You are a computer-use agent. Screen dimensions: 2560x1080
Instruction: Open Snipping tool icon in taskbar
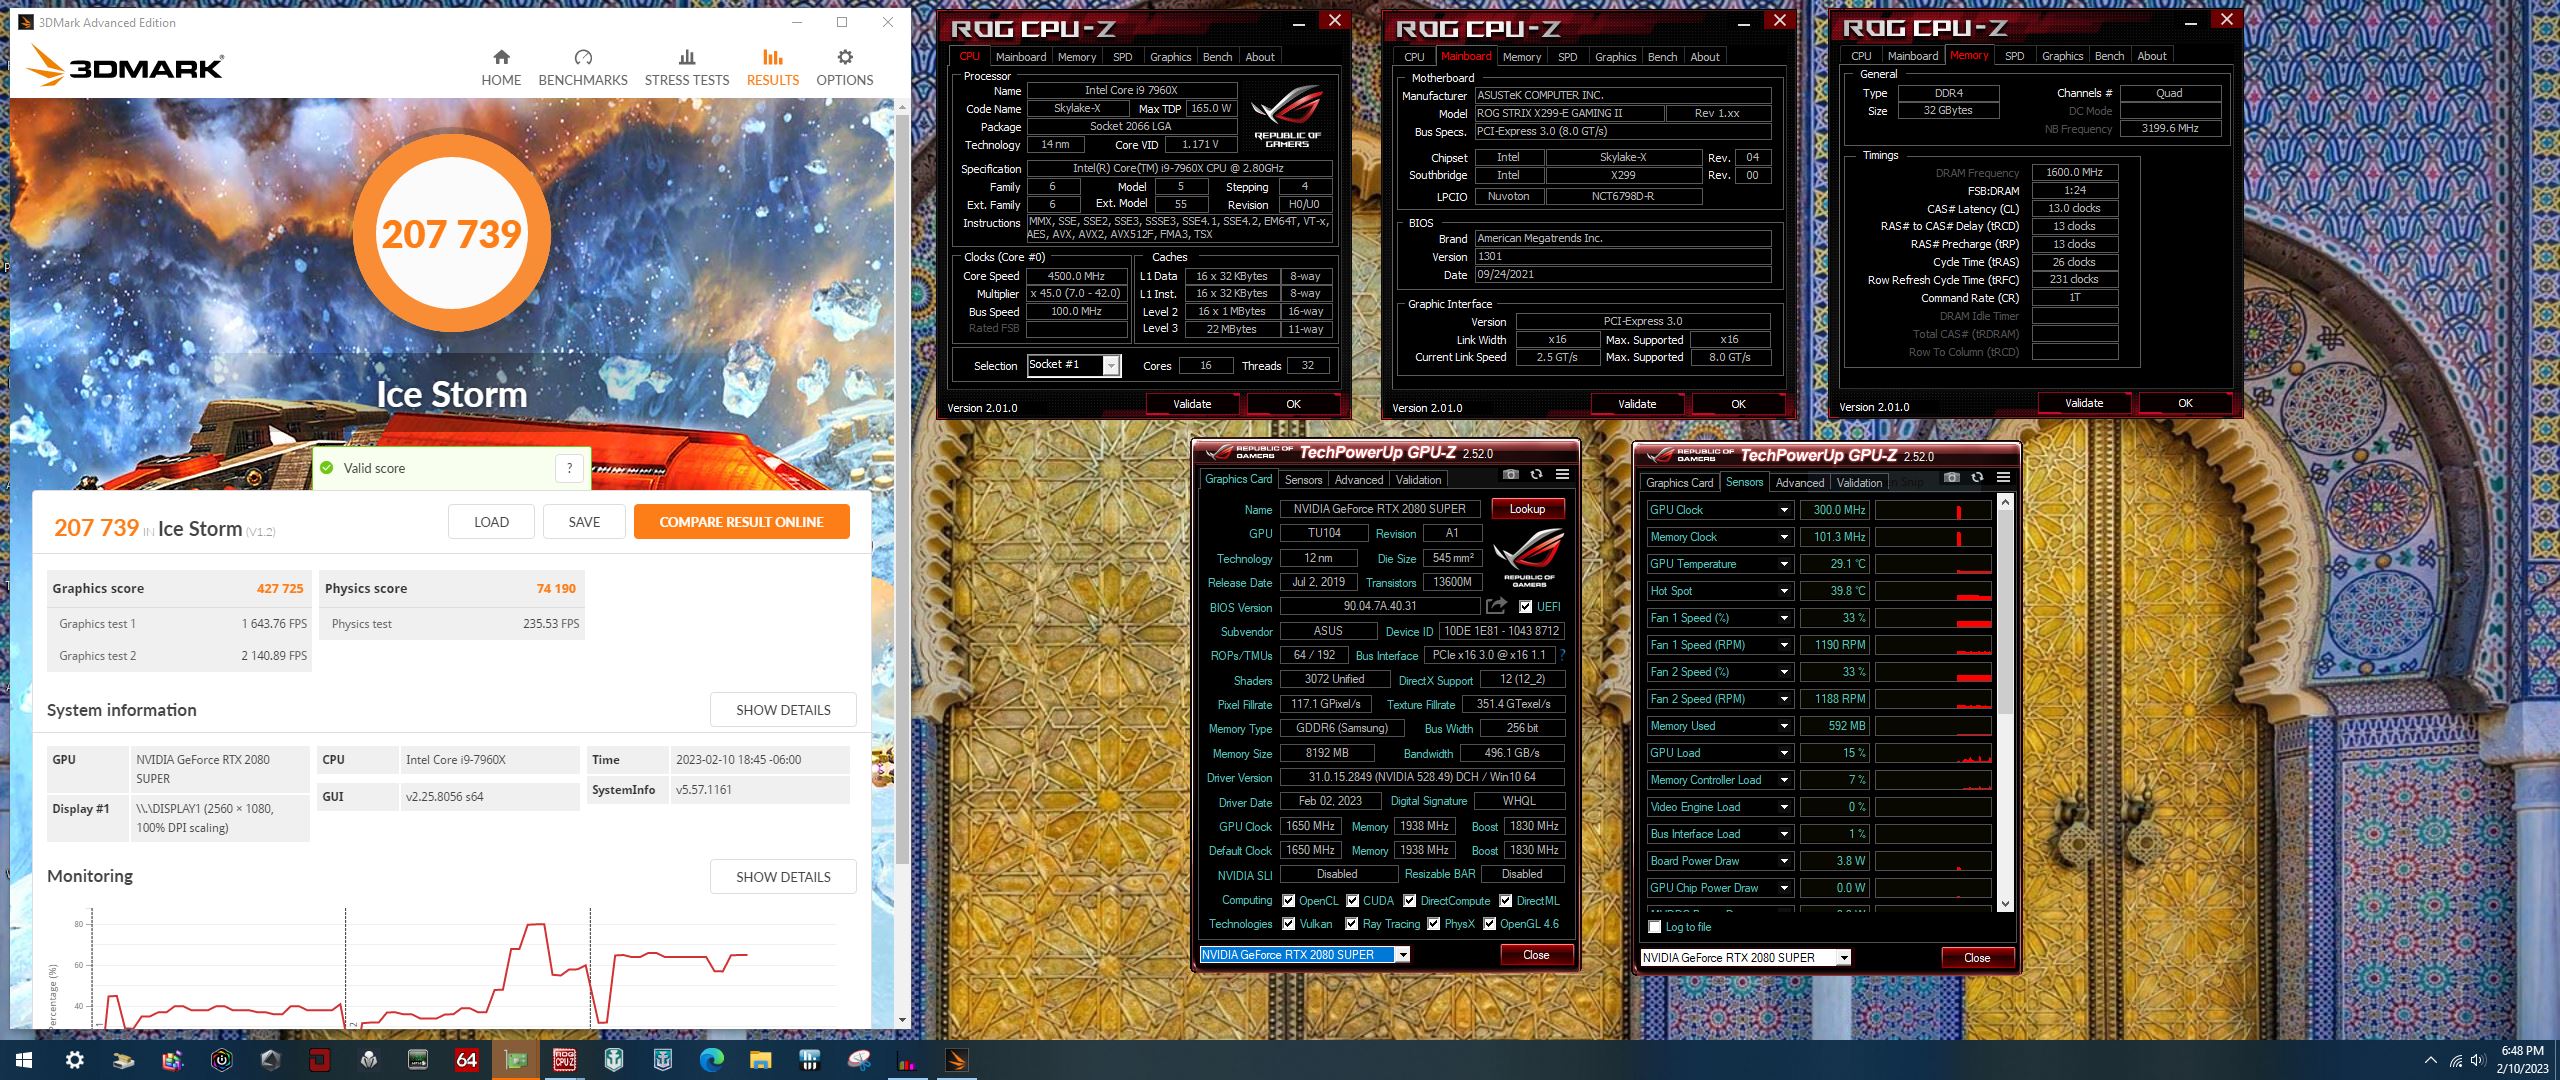[x=858, y=1060]
